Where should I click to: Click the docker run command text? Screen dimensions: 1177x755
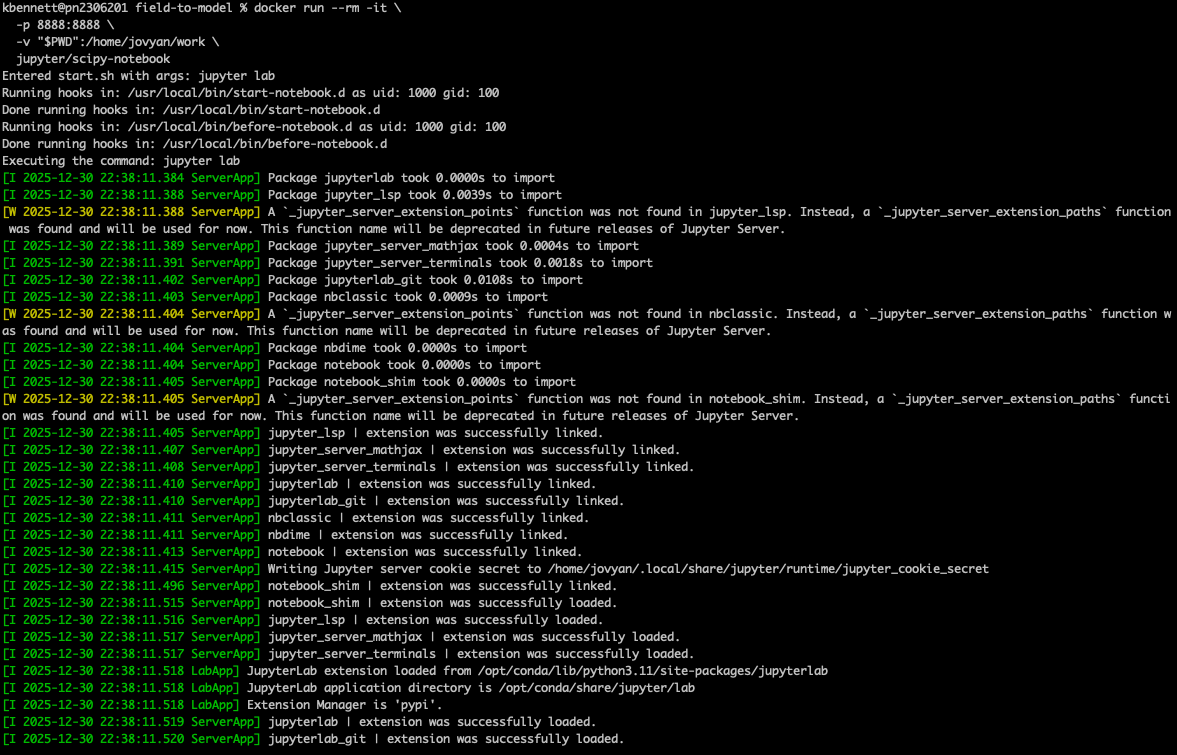(x=288, y=8)
